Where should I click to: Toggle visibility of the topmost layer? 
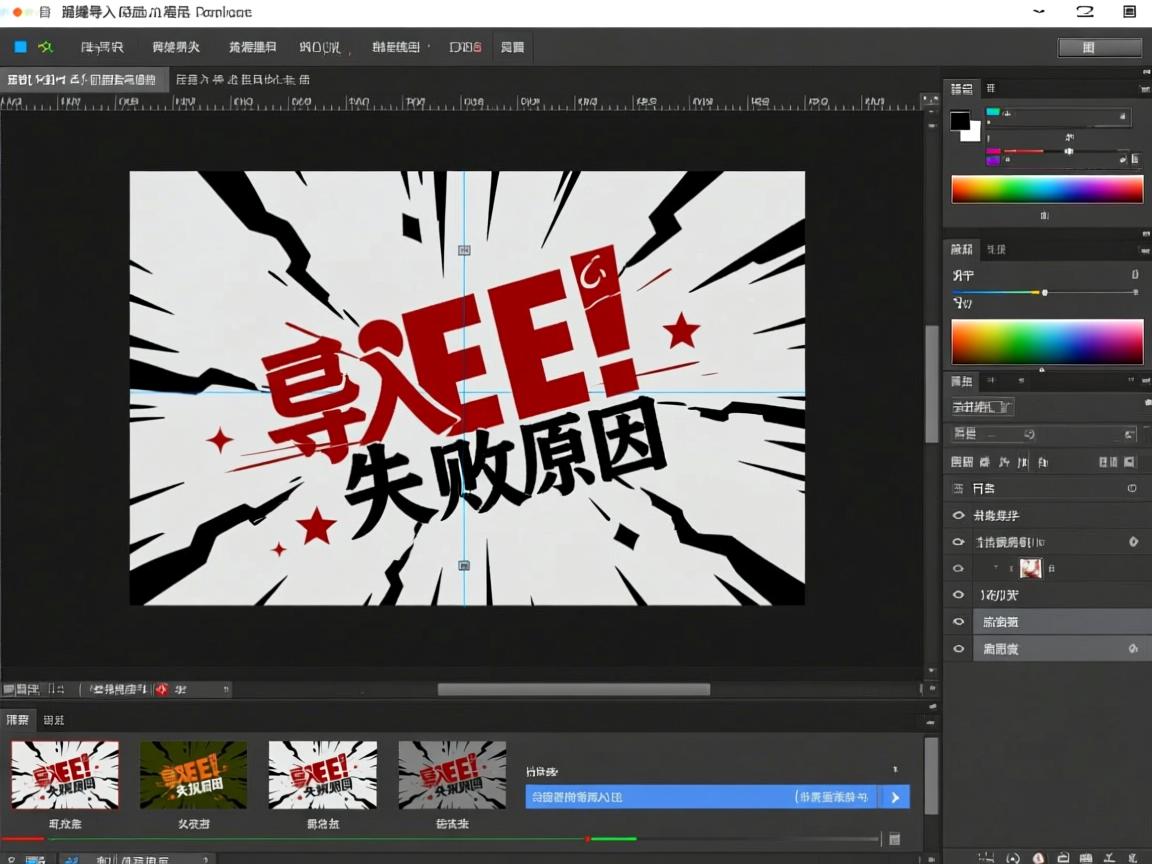tap(959, 515)
